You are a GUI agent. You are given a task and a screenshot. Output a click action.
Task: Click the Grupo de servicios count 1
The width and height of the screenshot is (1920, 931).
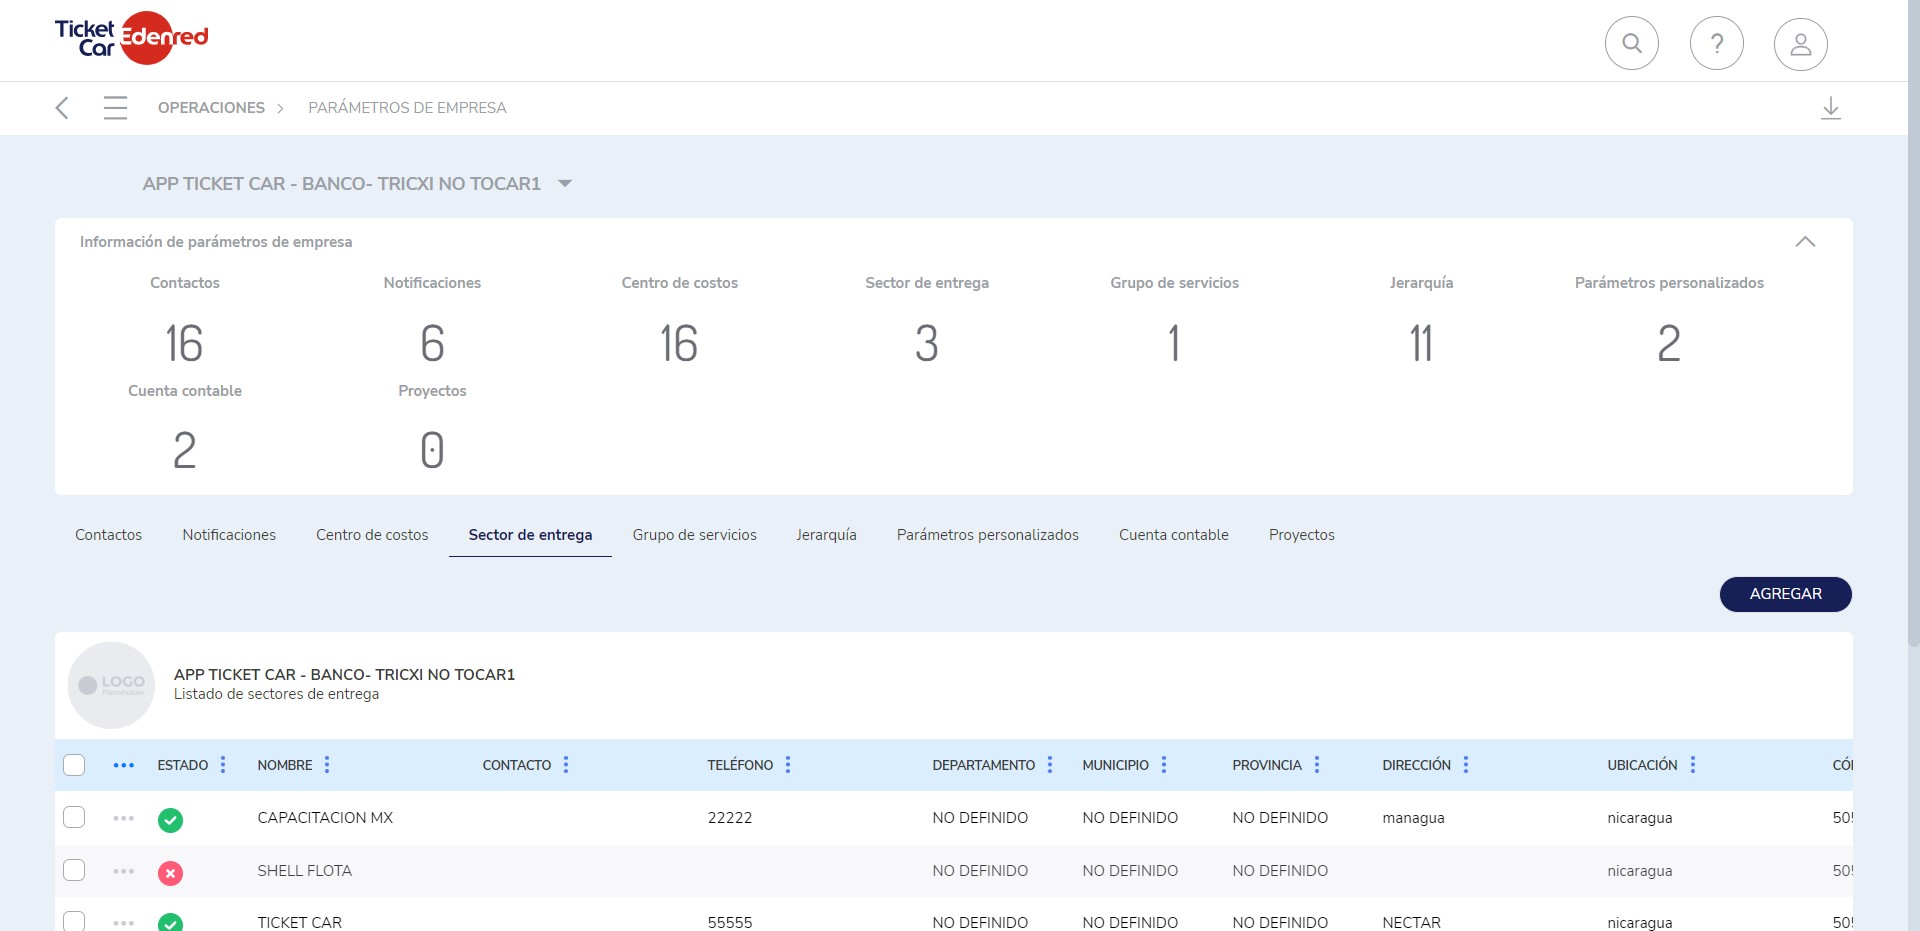pos(1174,344)
